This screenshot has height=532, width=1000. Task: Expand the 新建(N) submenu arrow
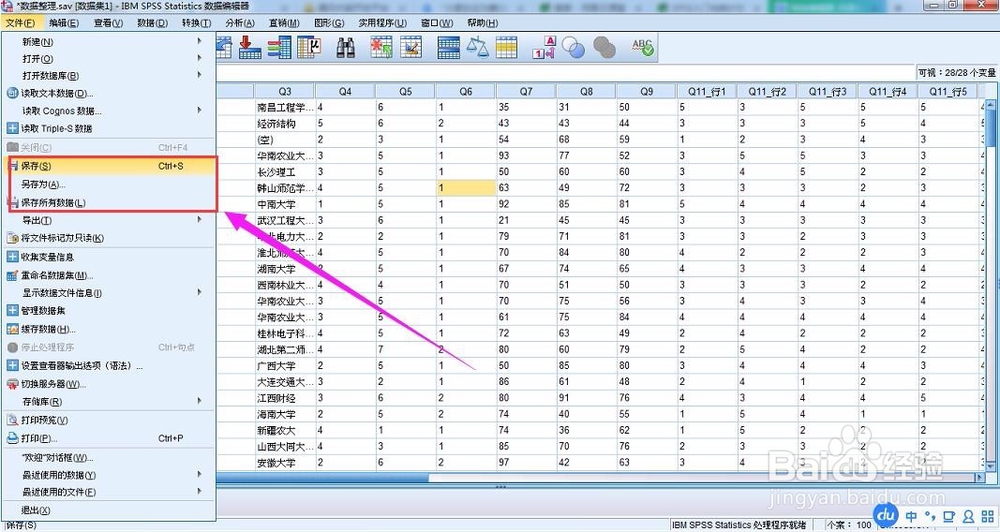tap(200, 41)
